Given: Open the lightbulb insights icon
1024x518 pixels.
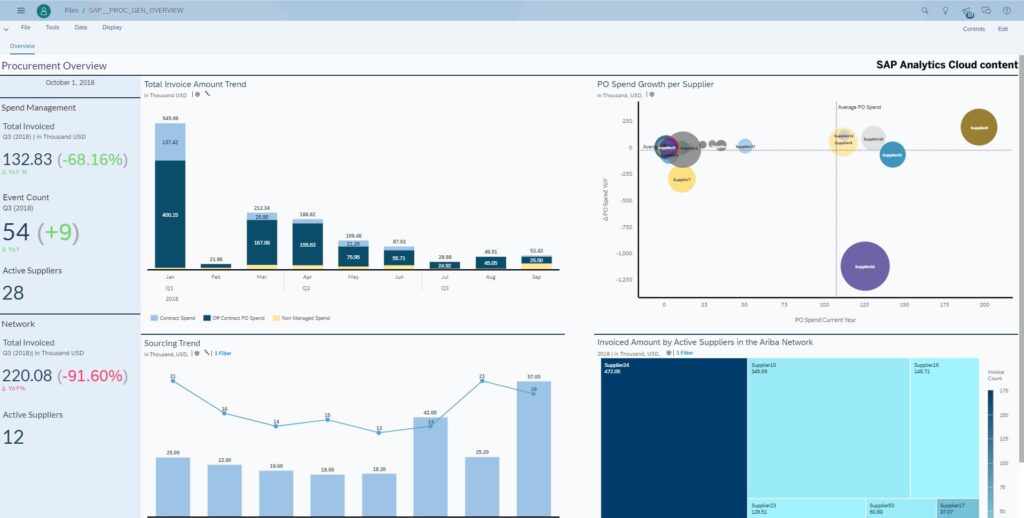Looking at the screenshot, I should [945, 10].
